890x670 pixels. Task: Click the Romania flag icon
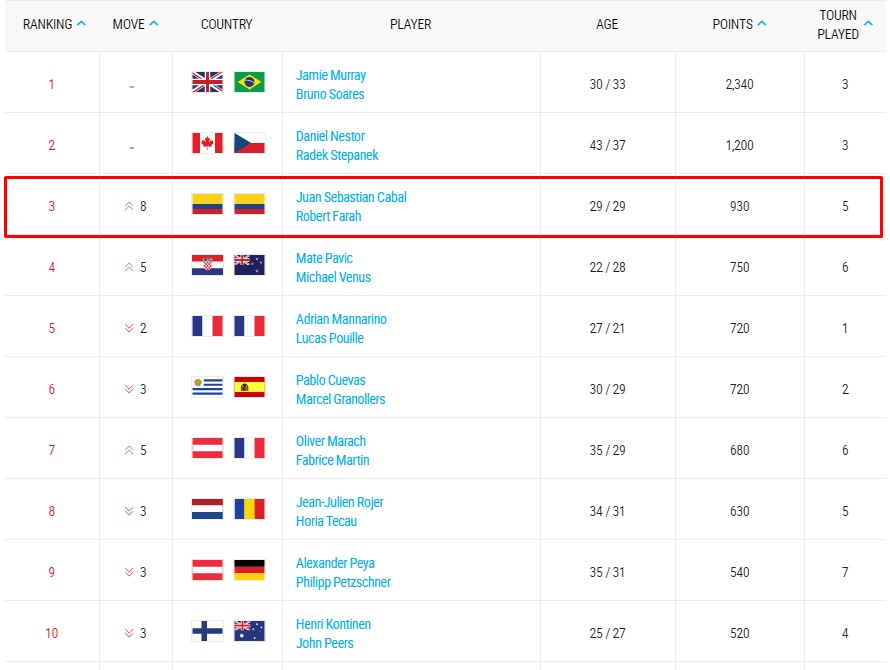(249, 509)
